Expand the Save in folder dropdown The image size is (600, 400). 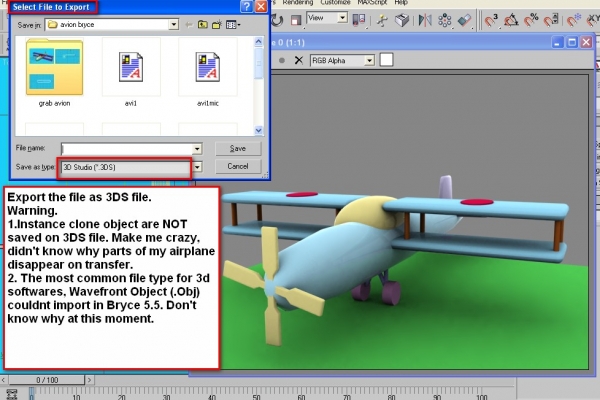pos(173,25)
